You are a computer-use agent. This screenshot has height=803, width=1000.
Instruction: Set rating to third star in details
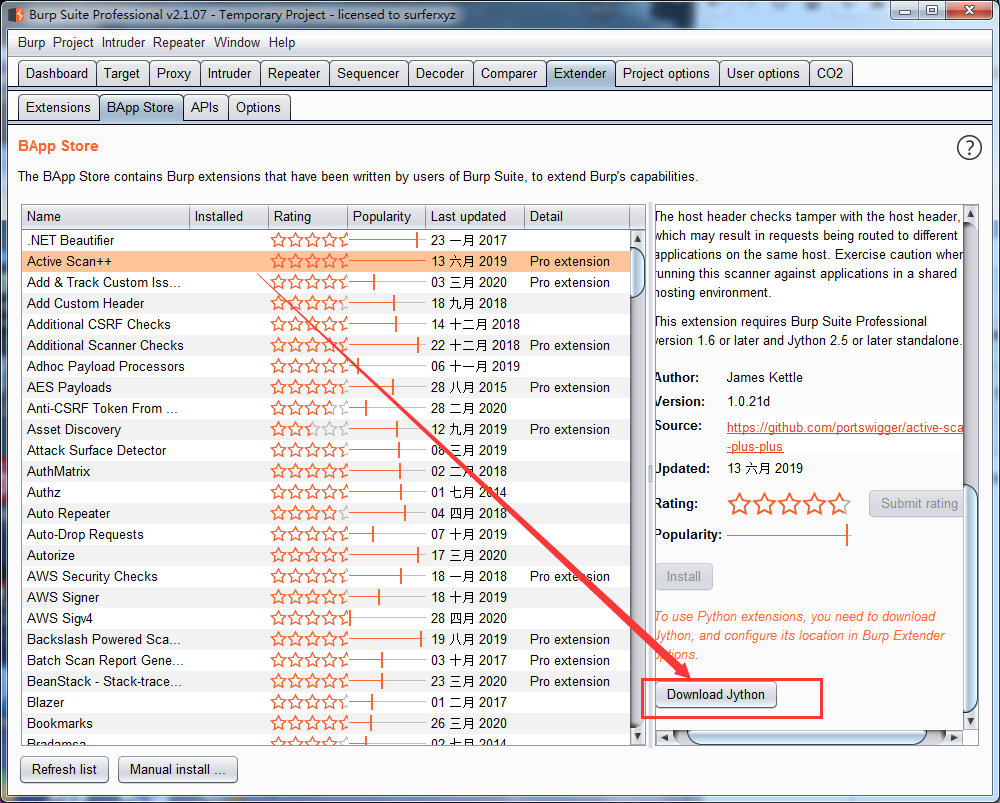[x=790, y=504]
